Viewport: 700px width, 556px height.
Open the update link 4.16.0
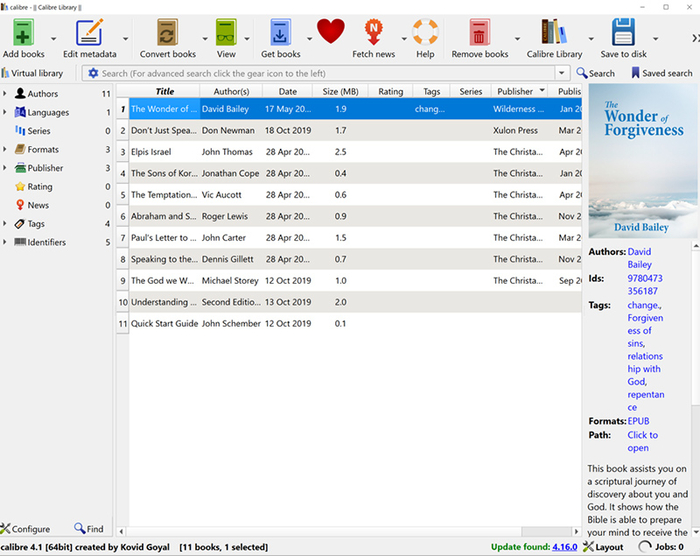coord(565,547)
